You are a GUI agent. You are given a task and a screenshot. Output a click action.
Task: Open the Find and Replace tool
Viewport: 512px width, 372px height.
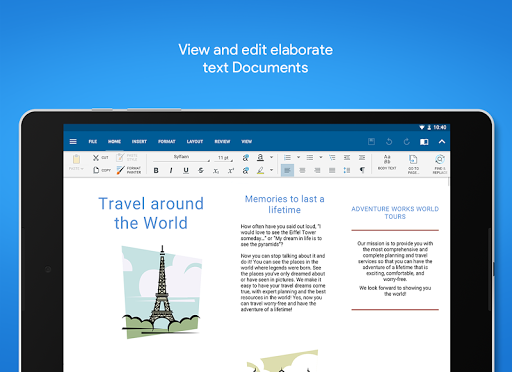[x=440, y=164]
